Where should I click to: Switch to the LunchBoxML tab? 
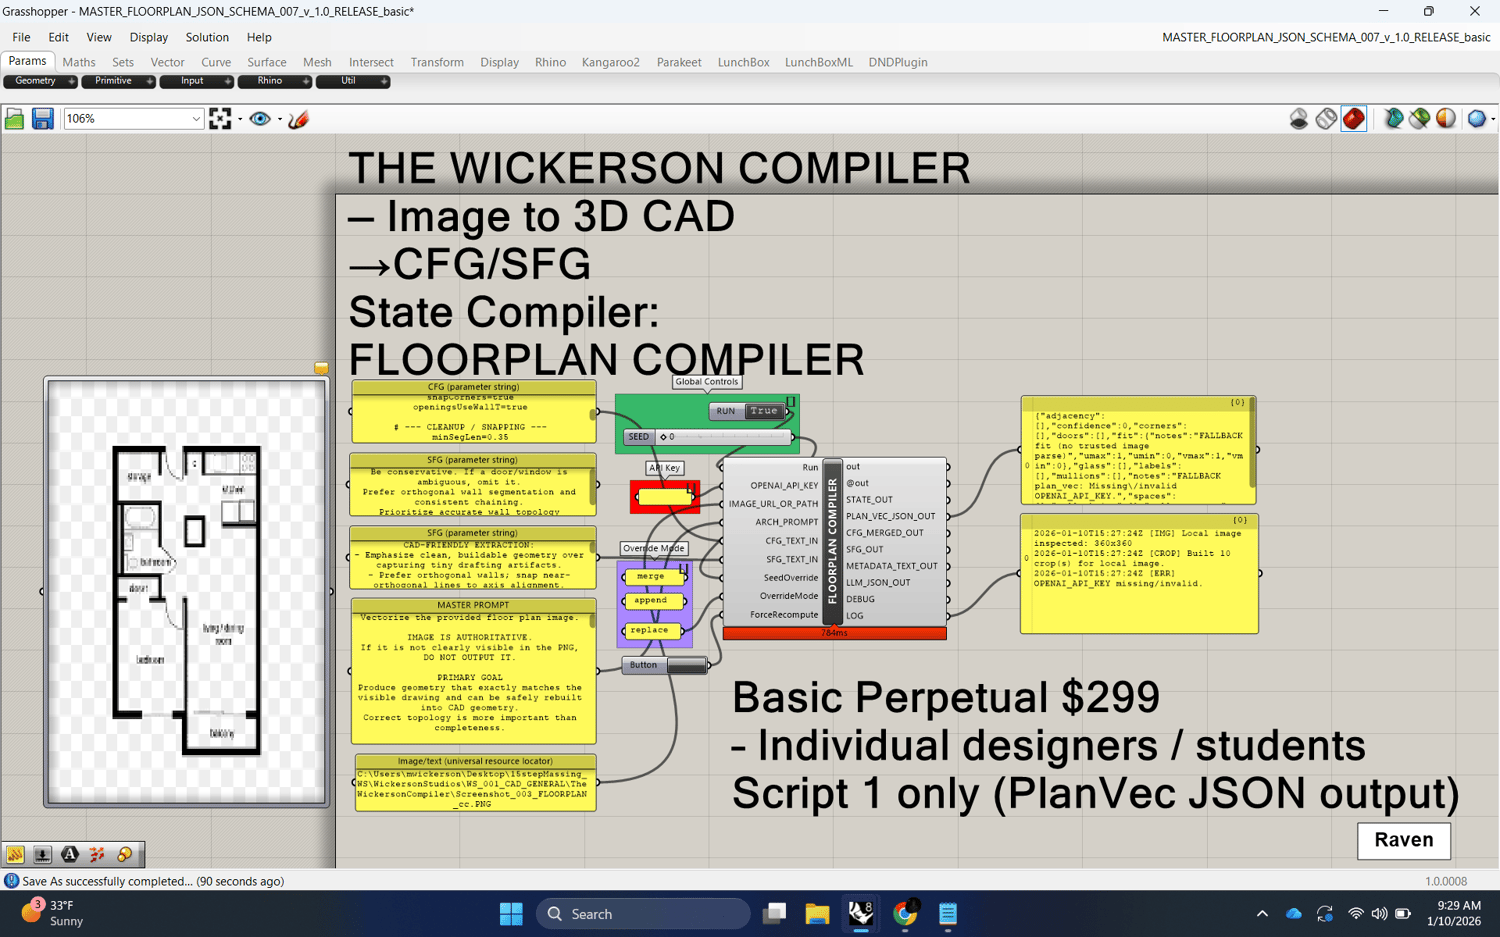coord(818,62)
